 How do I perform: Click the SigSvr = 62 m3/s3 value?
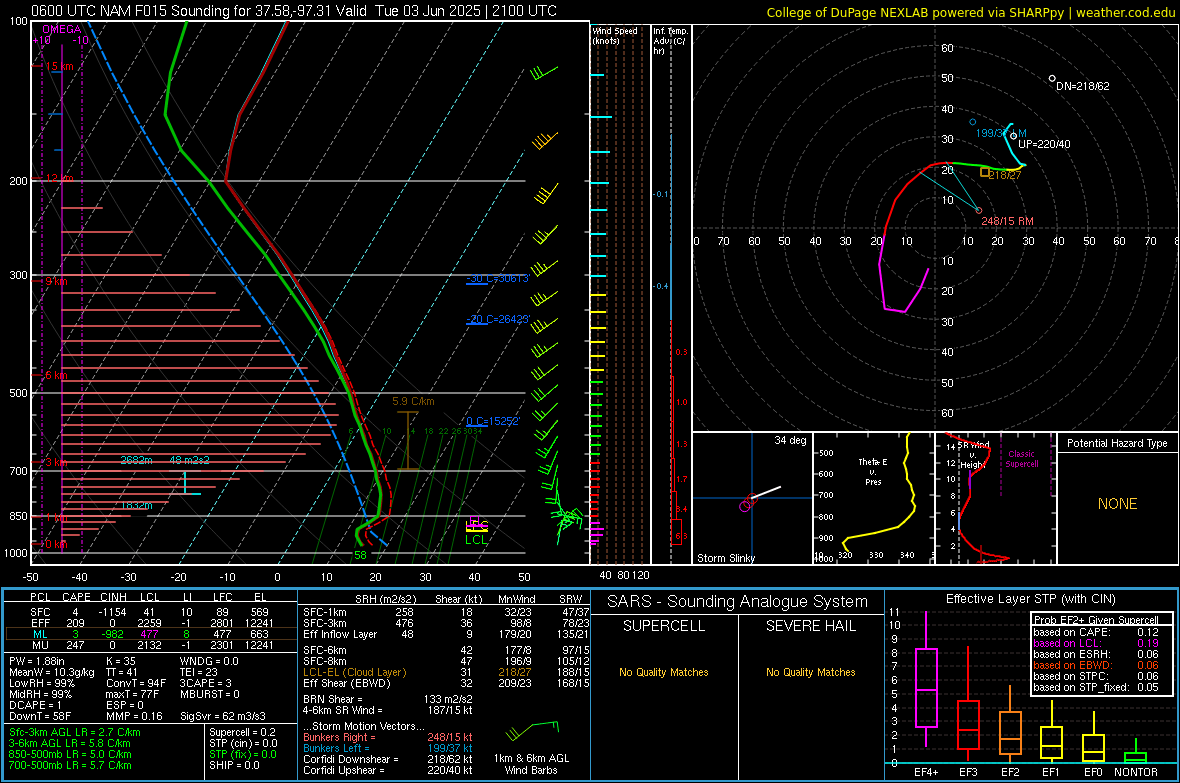tap(223, 716)
